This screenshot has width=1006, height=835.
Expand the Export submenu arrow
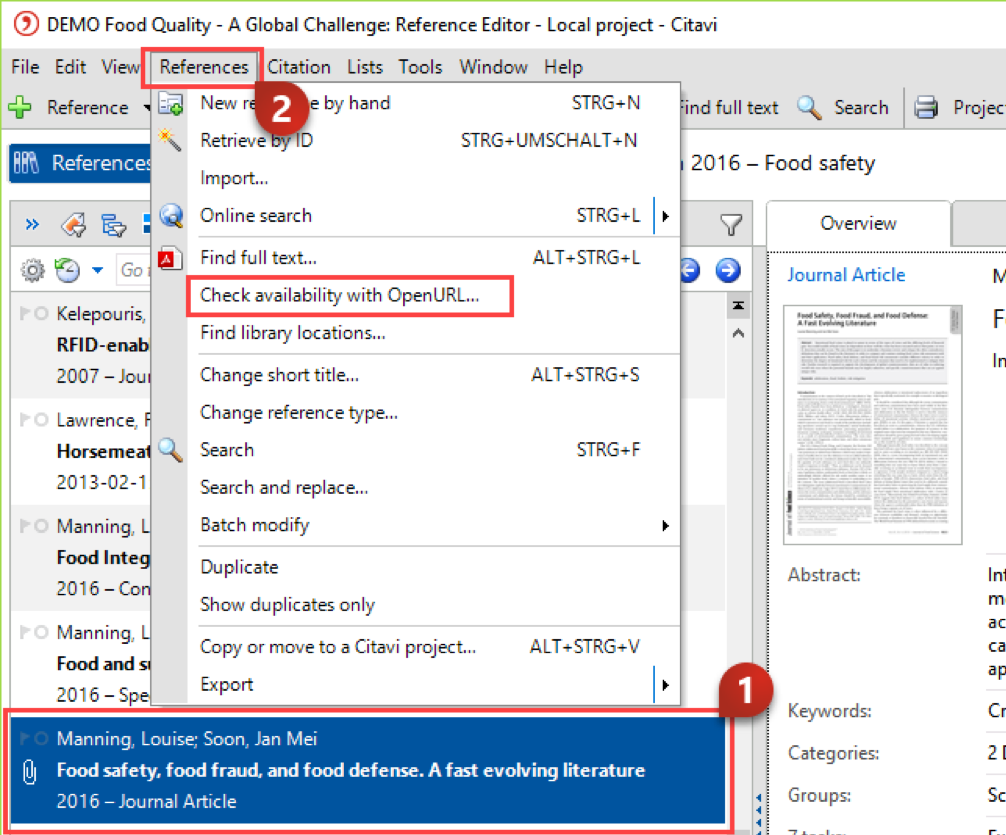pyautogui.click(x=665, y=685)
